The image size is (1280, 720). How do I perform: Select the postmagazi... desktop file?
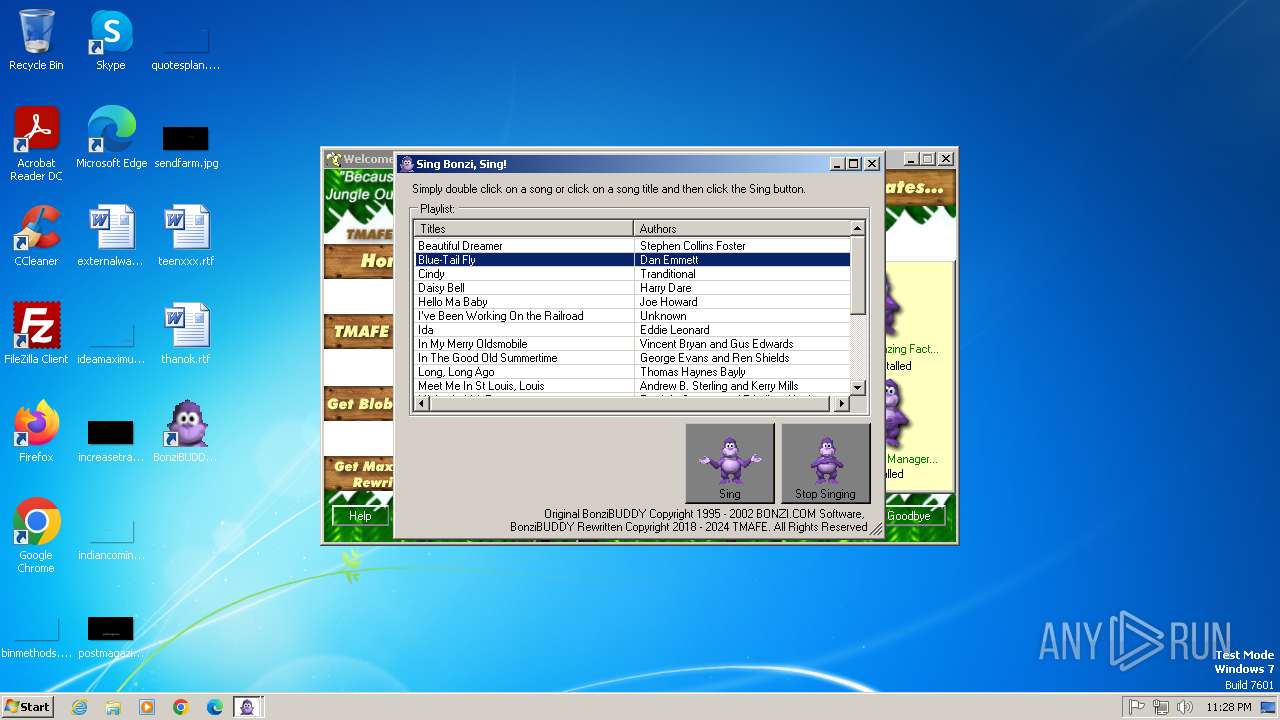[x=111, y=636]
